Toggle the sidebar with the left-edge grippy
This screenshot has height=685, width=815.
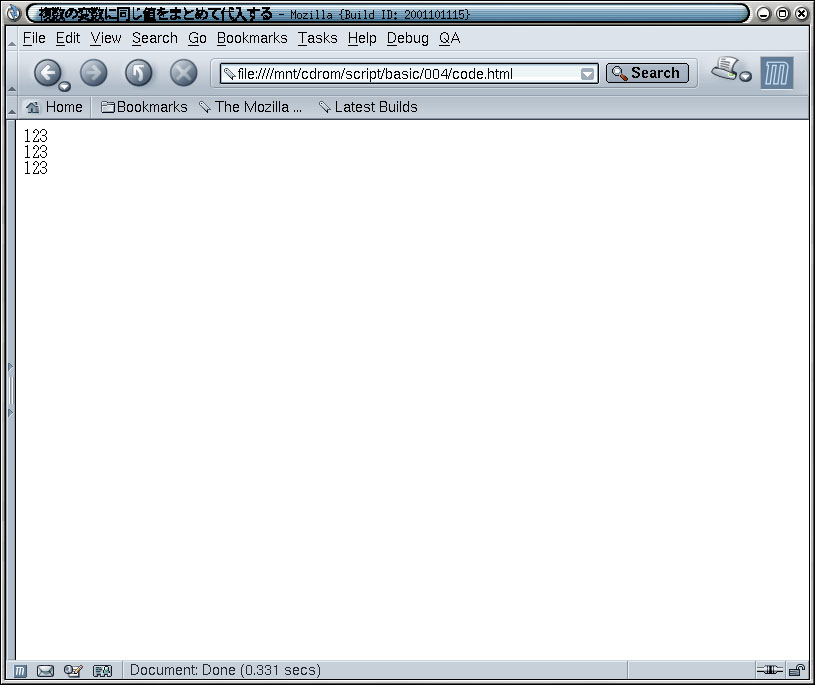pos(10,390)
